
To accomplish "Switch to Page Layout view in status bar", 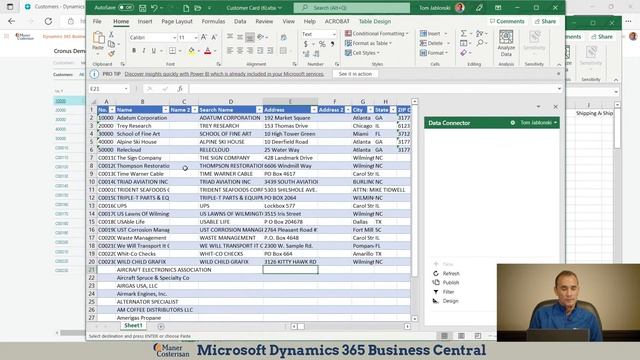I will coord(461,336).
